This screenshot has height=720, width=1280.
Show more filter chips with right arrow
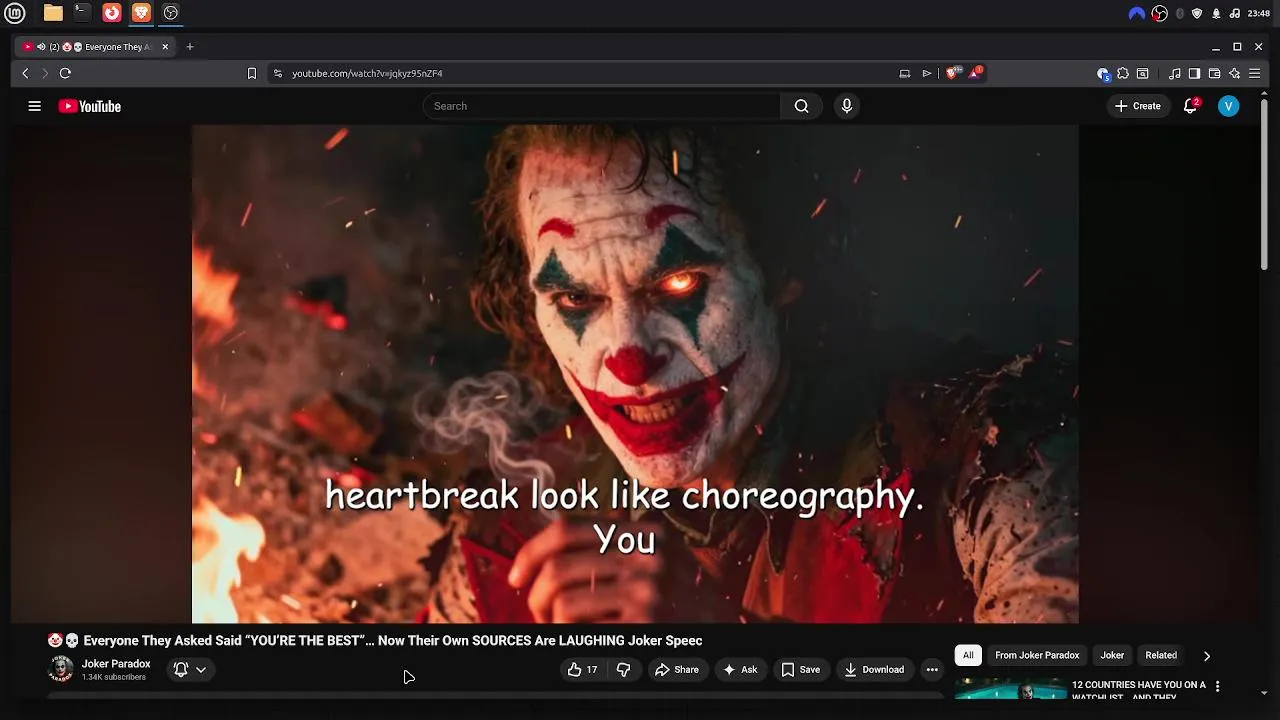click(1206, 656)
